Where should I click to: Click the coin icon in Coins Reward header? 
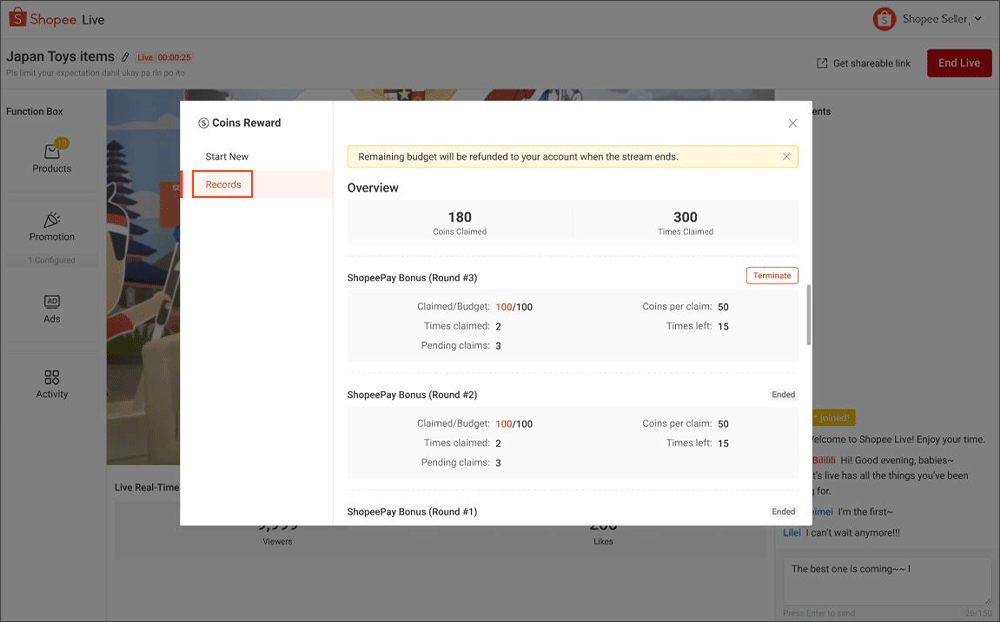(202, 122)
